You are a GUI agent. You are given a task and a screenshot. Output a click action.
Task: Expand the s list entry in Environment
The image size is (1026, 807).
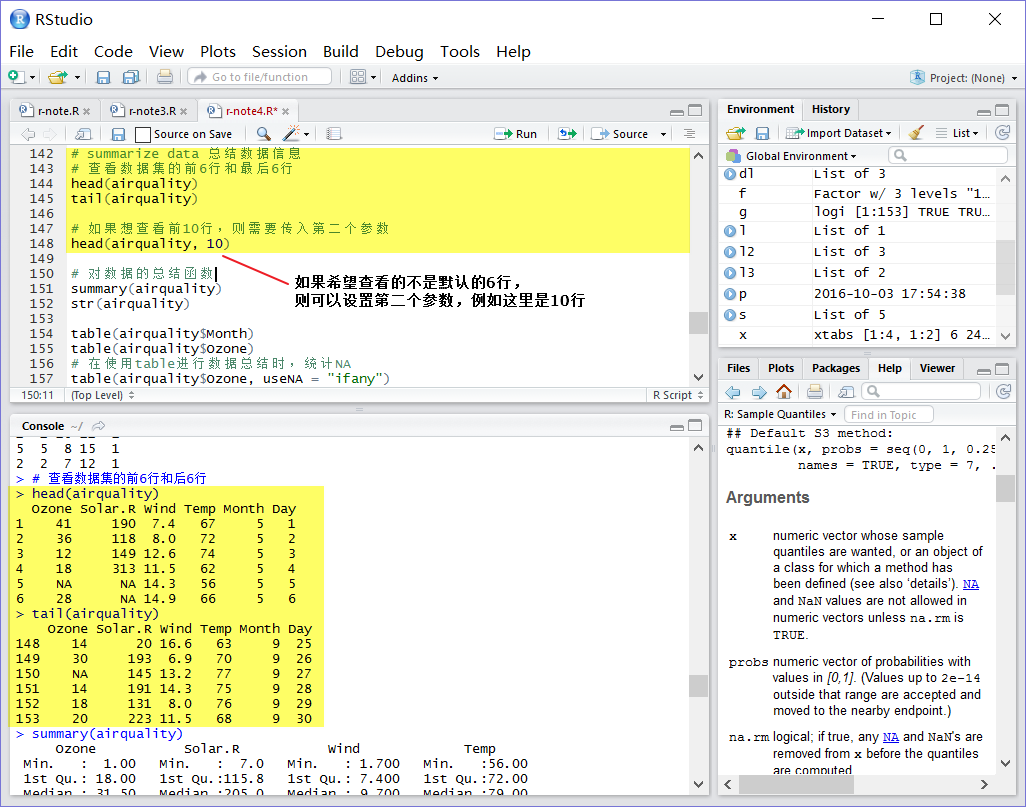tap(730, 315)
